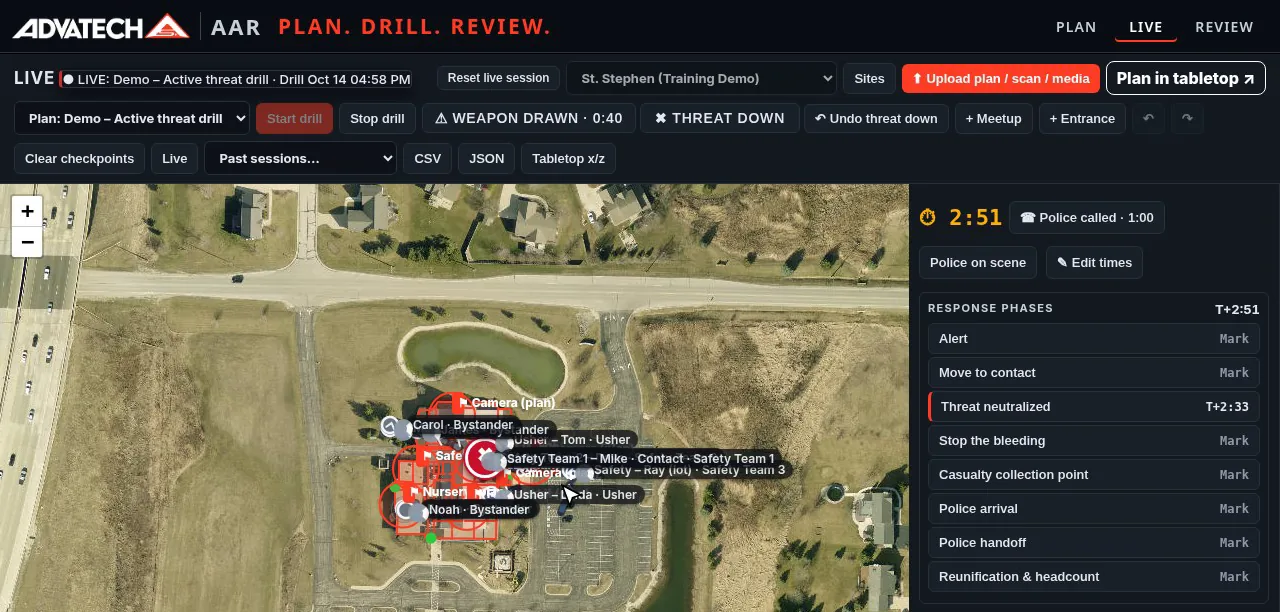Click the Live button in third toolbar row
1280x612 pixels.
click(x=174, y=158)
